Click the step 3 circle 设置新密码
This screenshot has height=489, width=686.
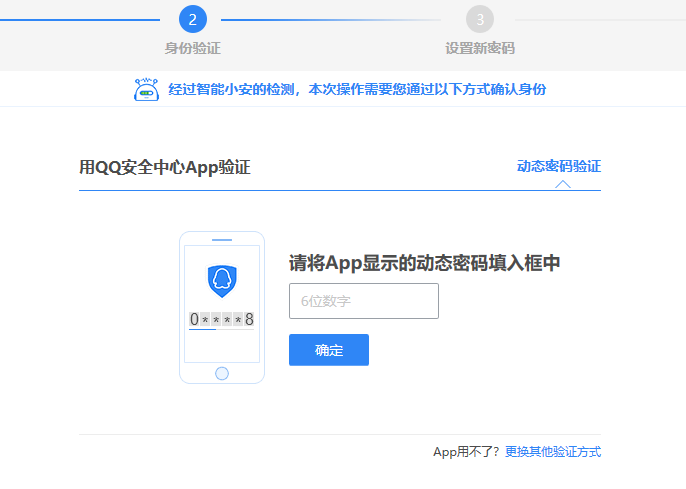click(x=480, y=19)
